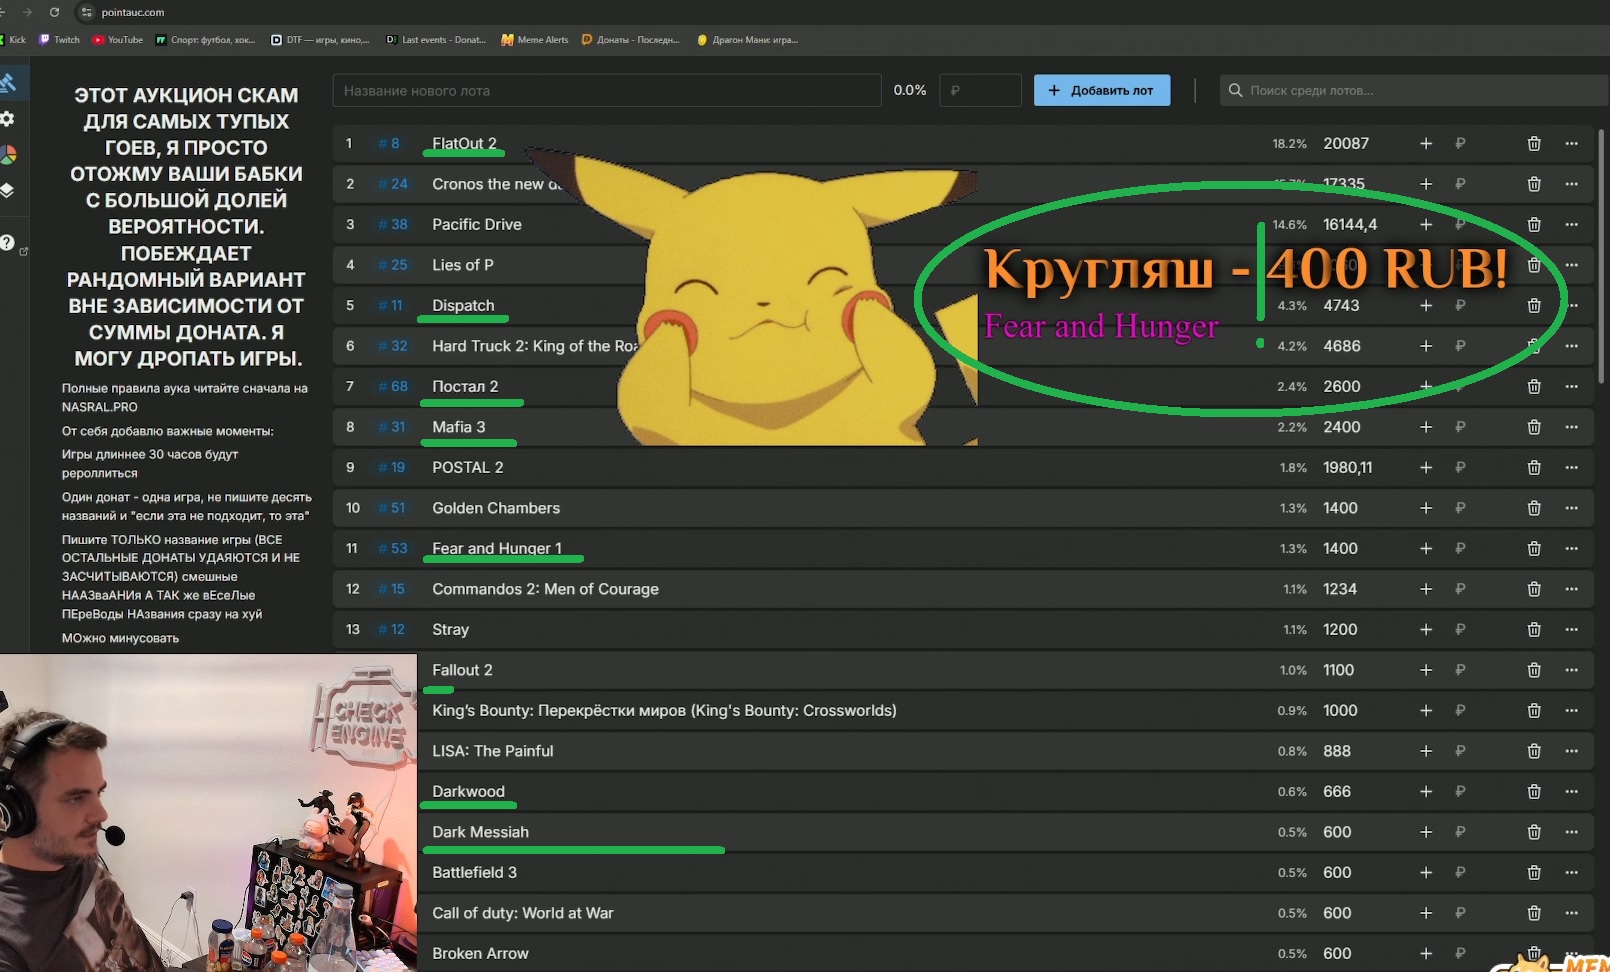This screenshot has width=1610, height=972.
Task: Open more options for LISA: The Painful
Action: pos(1571,751)
